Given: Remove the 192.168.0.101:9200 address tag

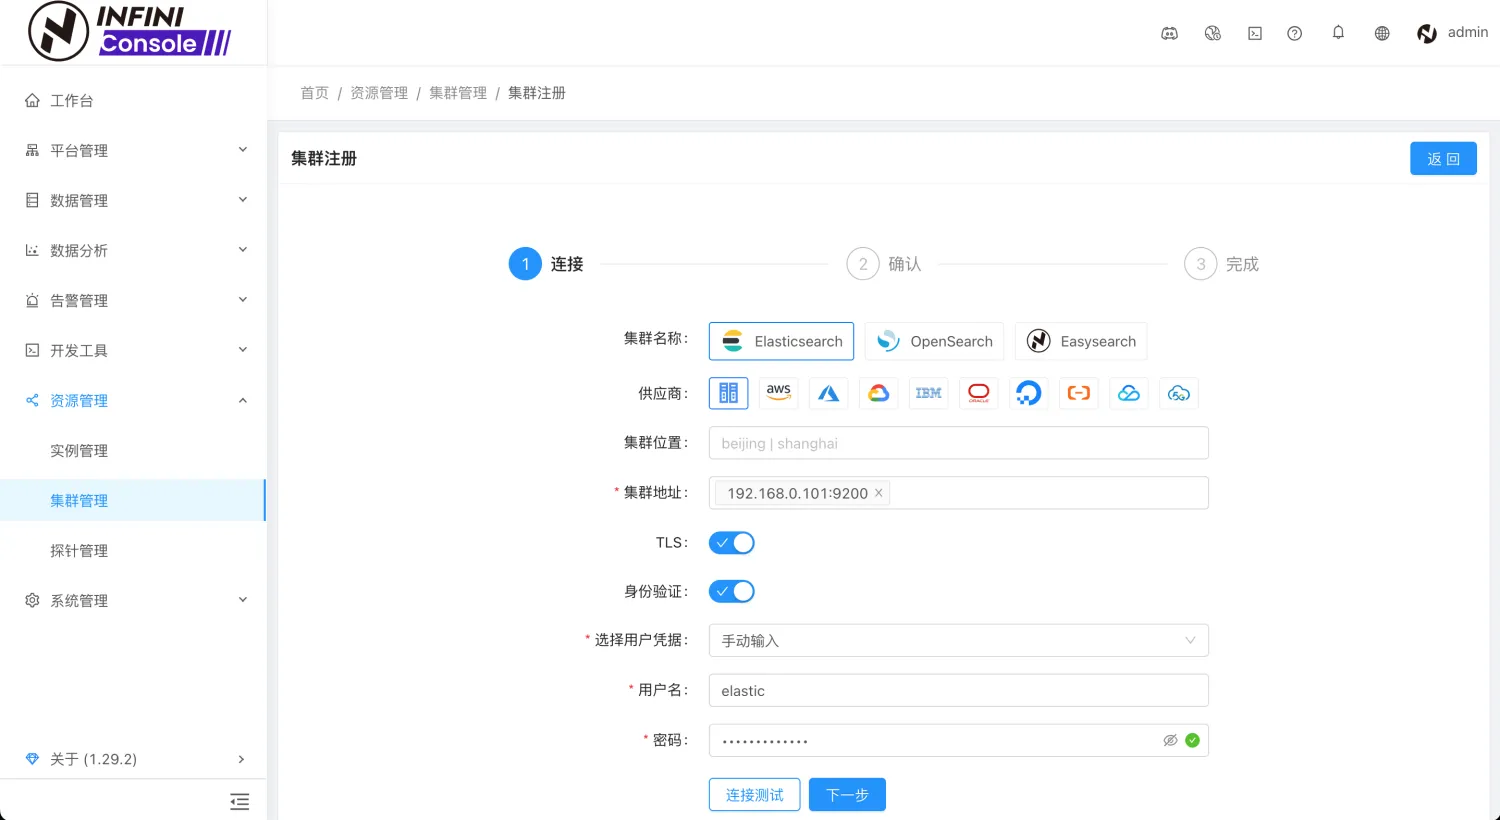Looking at the screenshot, I should click(879, 493).
